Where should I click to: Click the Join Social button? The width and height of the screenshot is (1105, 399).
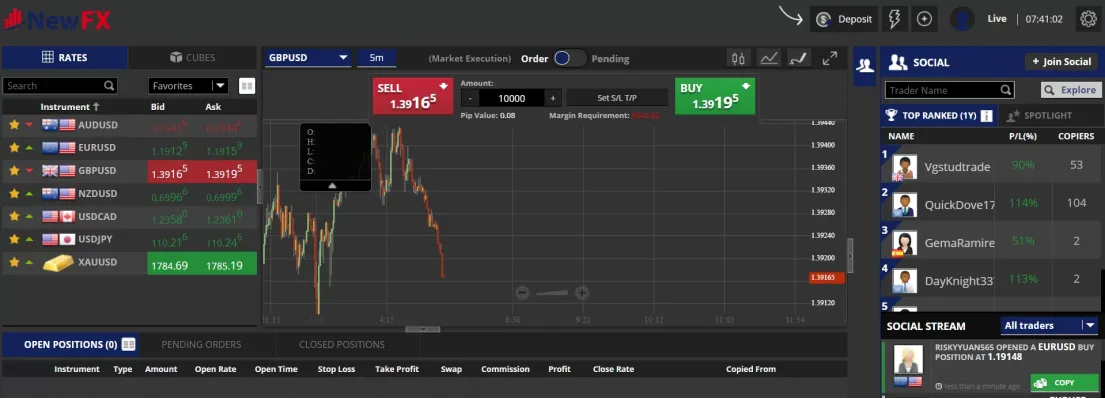[x=1061, y=62]
